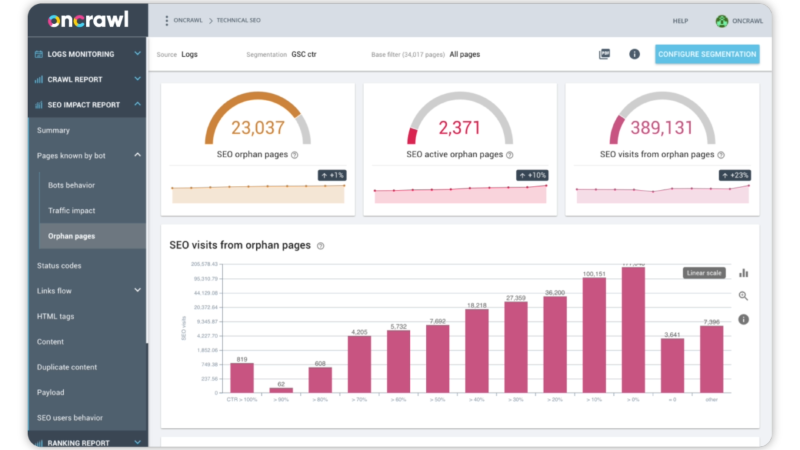Click the magnifier zoom icon on chart
Screen dimensions: 800x450
[743, 296]
